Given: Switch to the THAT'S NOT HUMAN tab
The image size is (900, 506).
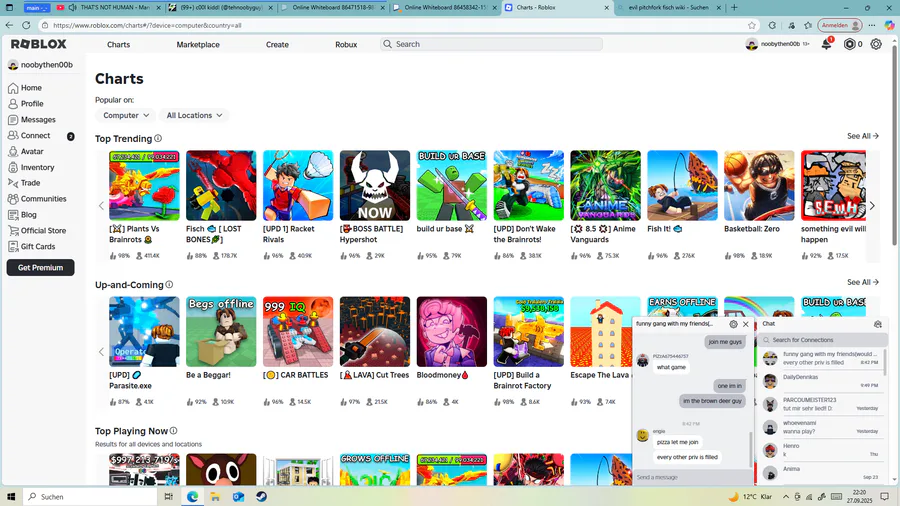Looking at the screenshot, I should coord(109,7).
